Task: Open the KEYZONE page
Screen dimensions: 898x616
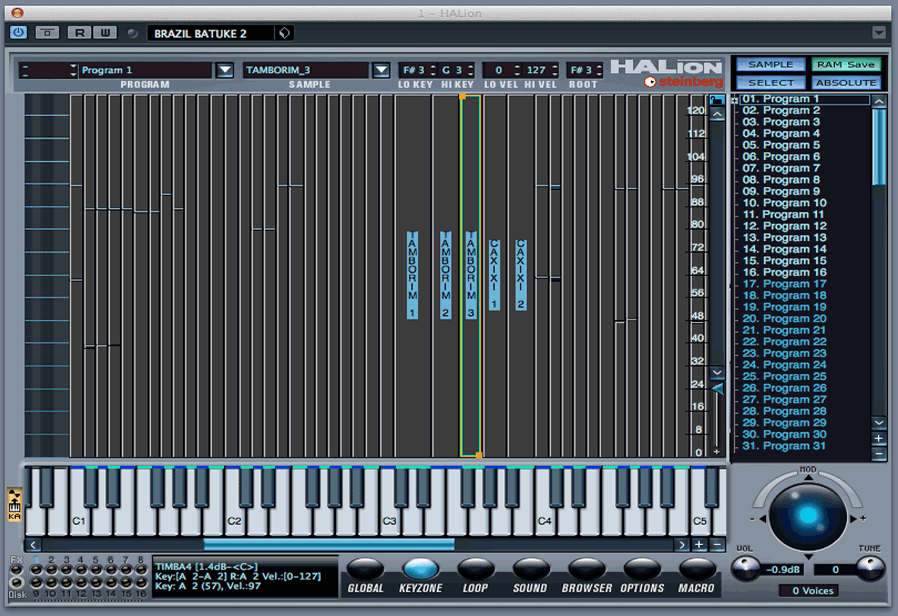Action: coord(421,569)
